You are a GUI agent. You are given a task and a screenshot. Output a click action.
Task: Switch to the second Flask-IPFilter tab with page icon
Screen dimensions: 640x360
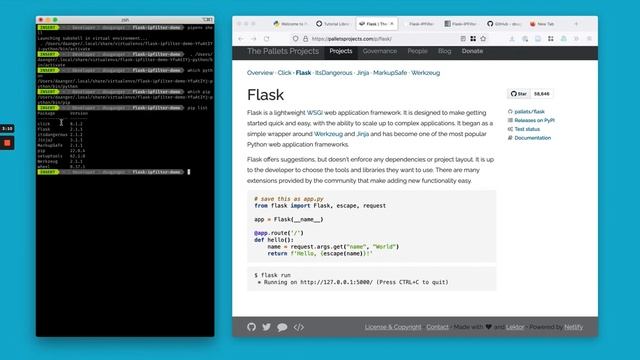pyautogui.click(x=461, y=24)
